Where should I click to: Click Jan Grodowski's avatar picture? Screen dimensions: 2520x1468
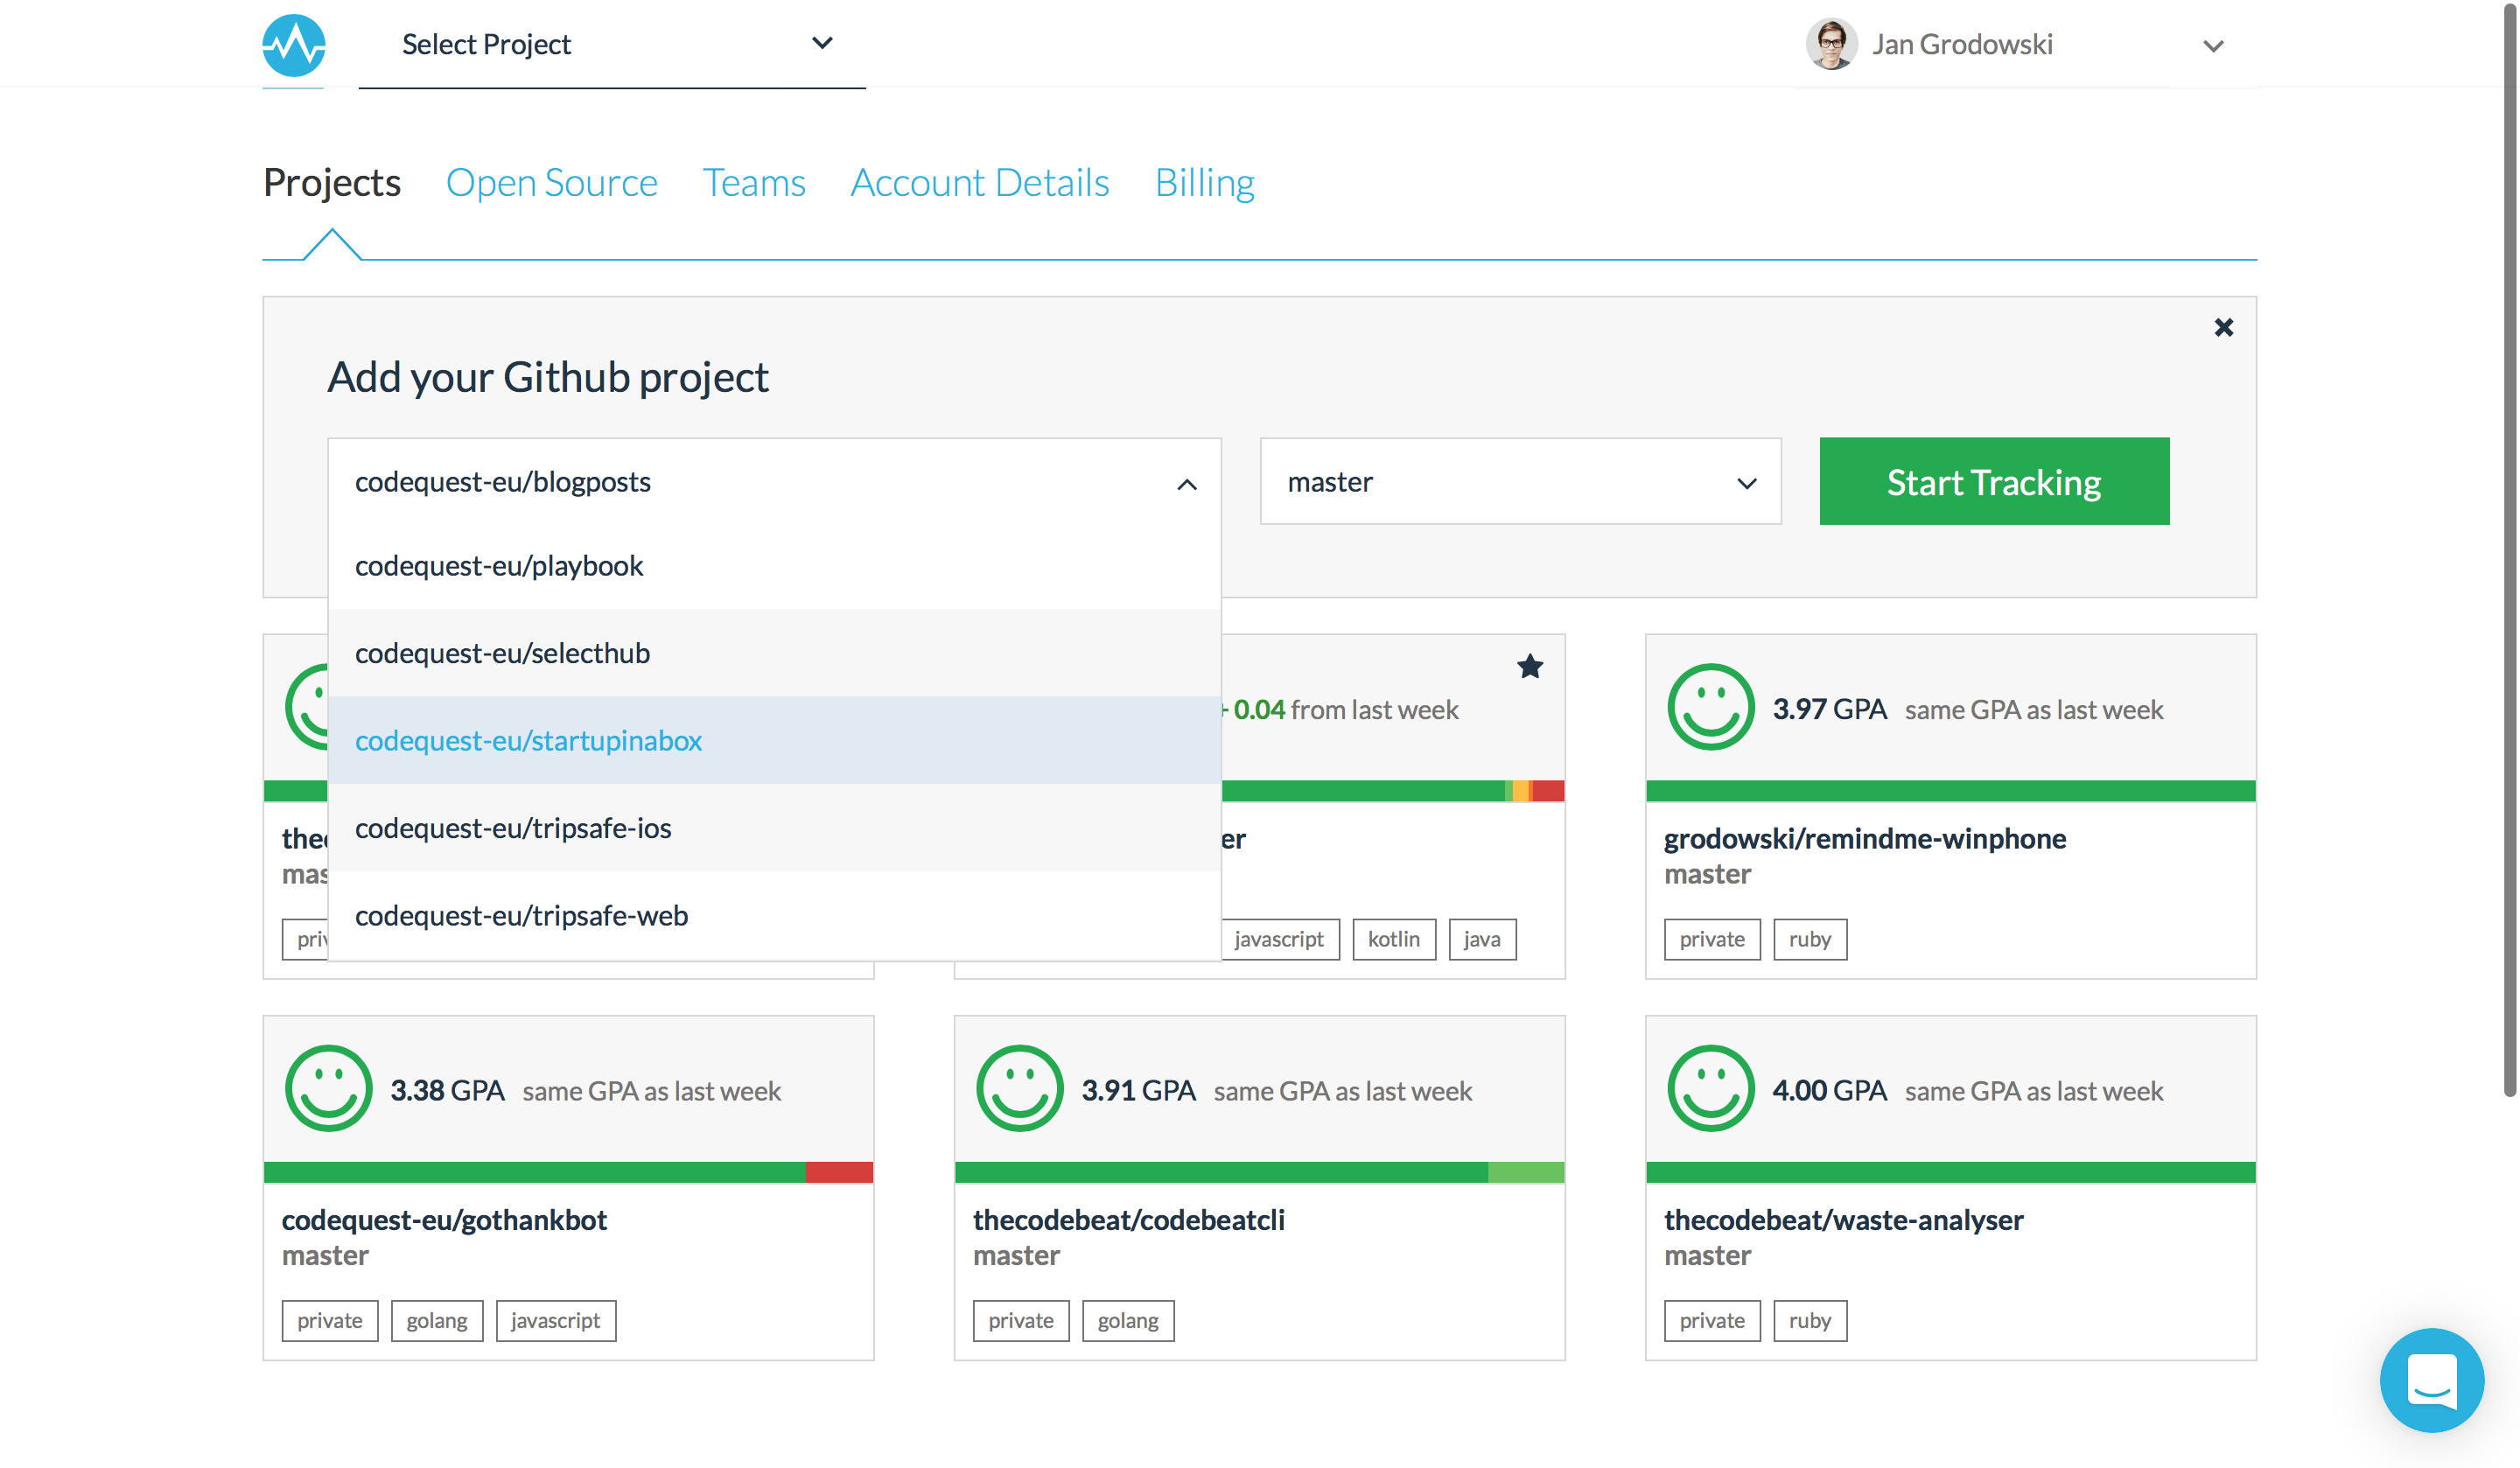1831,44
